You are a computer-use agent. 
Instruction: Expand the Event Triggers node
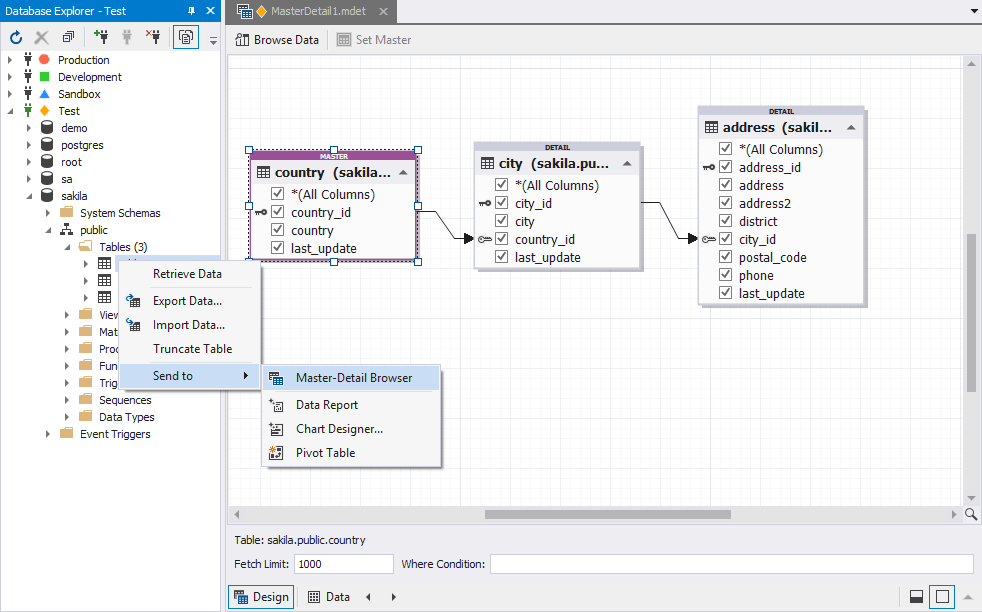tap(48, 433)
